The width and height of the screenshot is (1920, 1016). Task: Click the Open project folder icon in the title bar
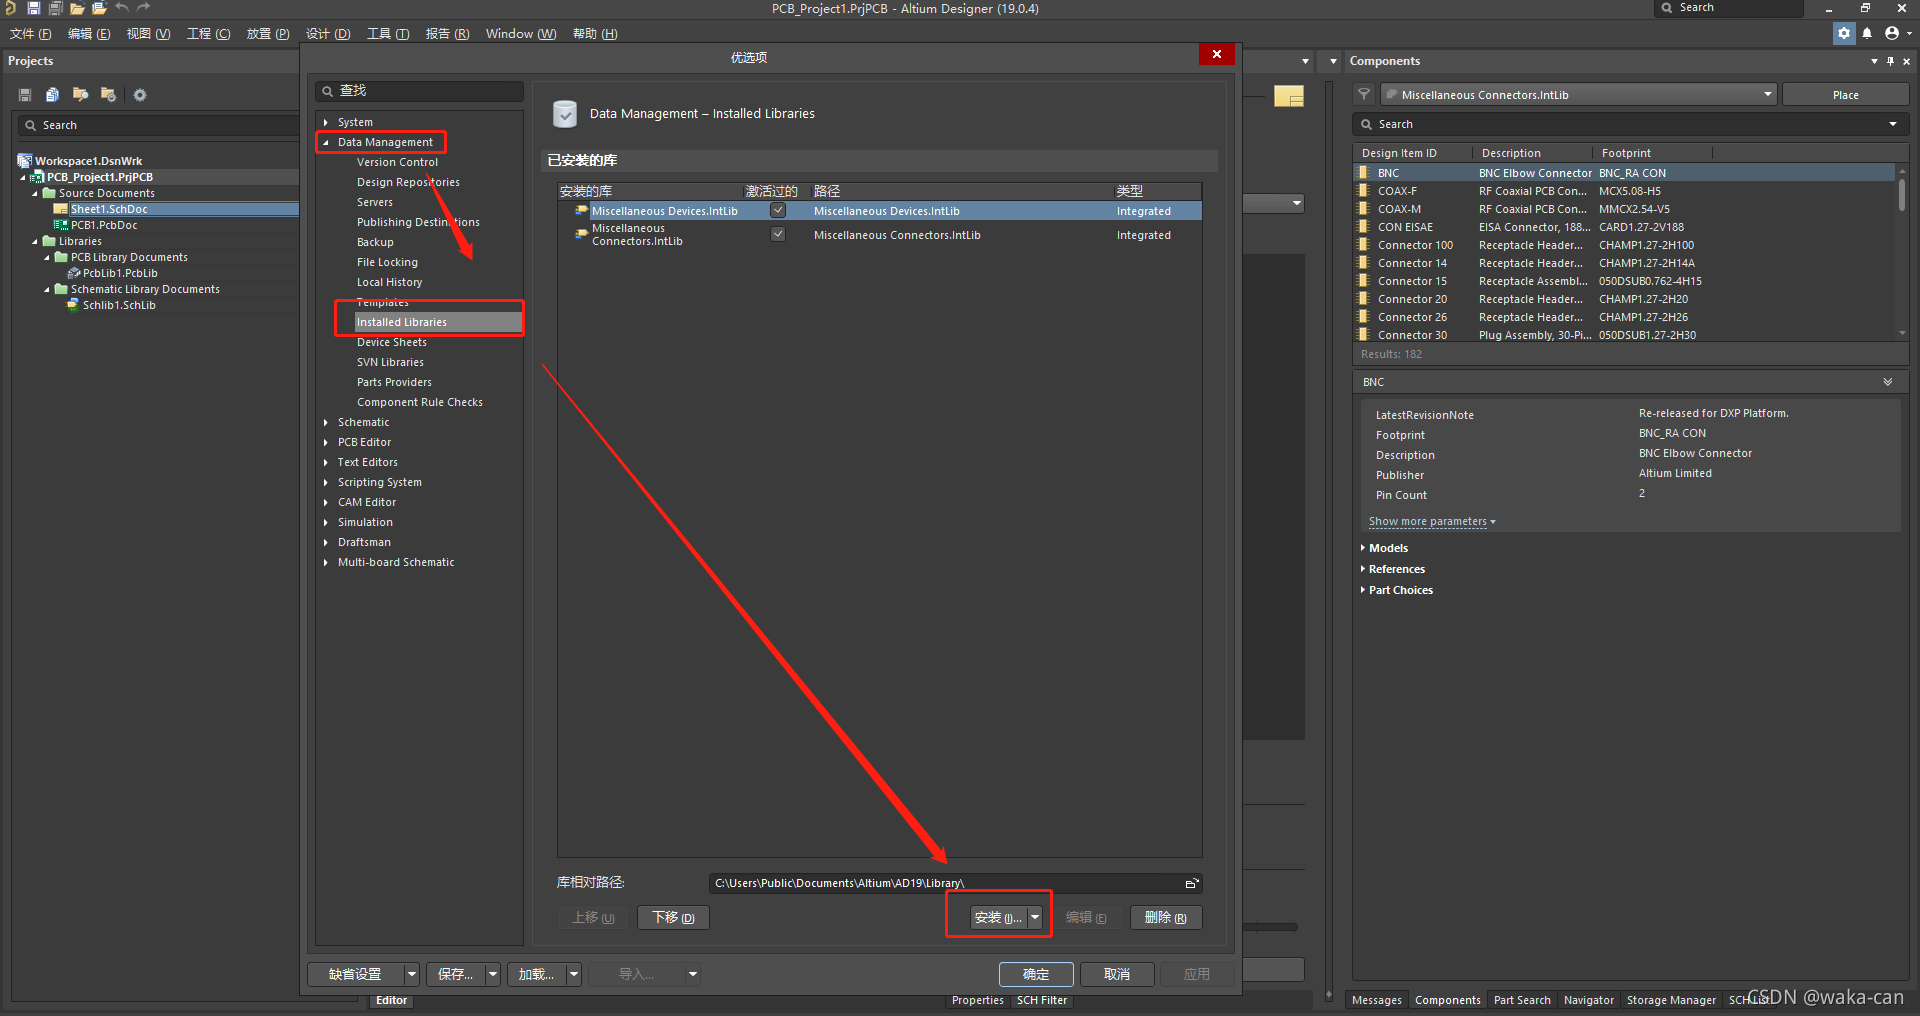[99, 8]
